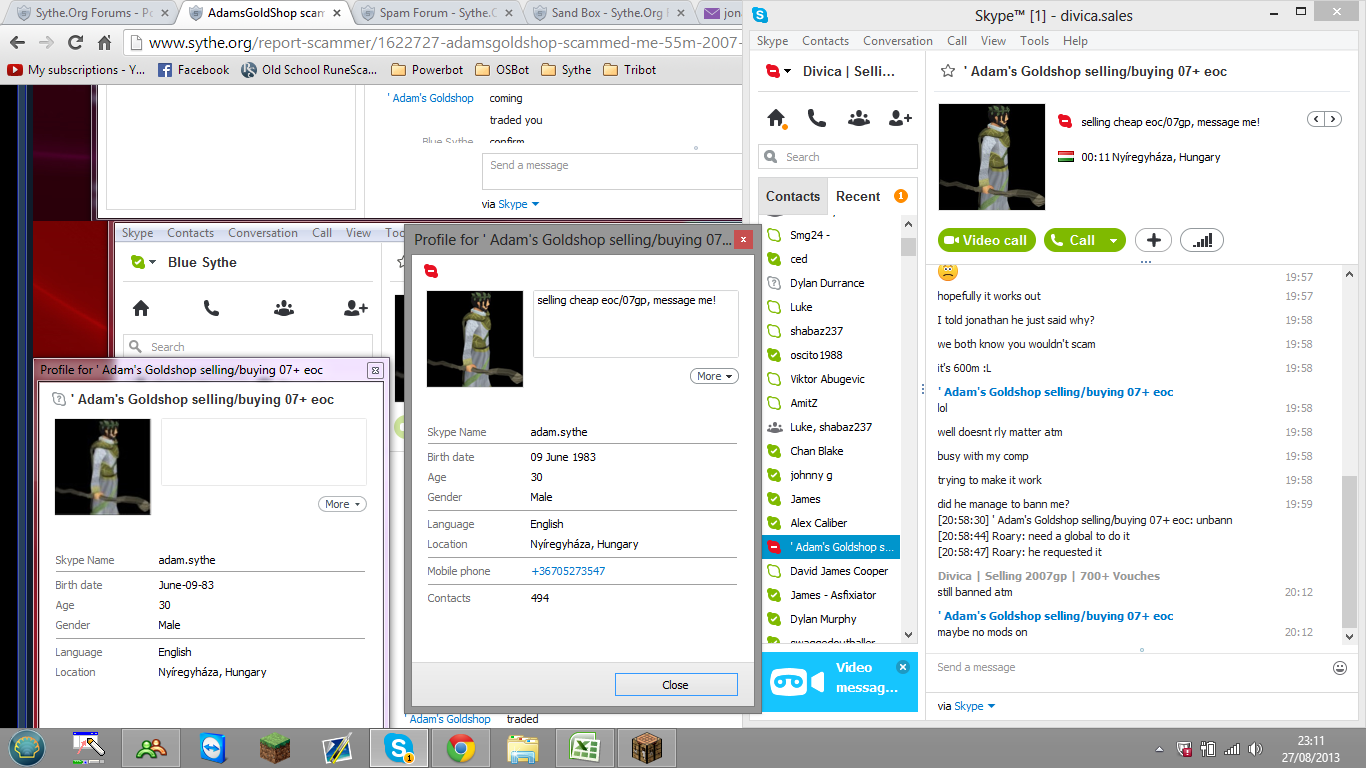Open the Powerbot bookmarks folder

click(428, 70)
